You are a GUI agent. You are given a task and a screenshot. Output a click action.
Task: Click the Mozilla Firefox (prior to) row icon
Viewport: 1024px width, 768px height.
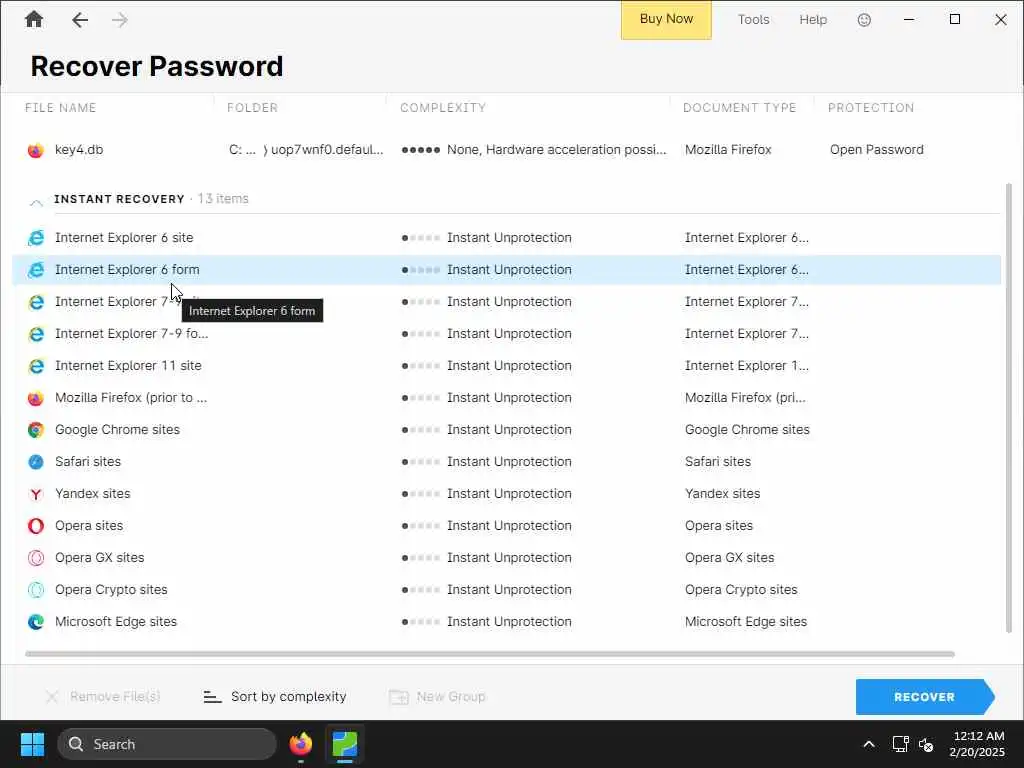click(x=36, y=398)
